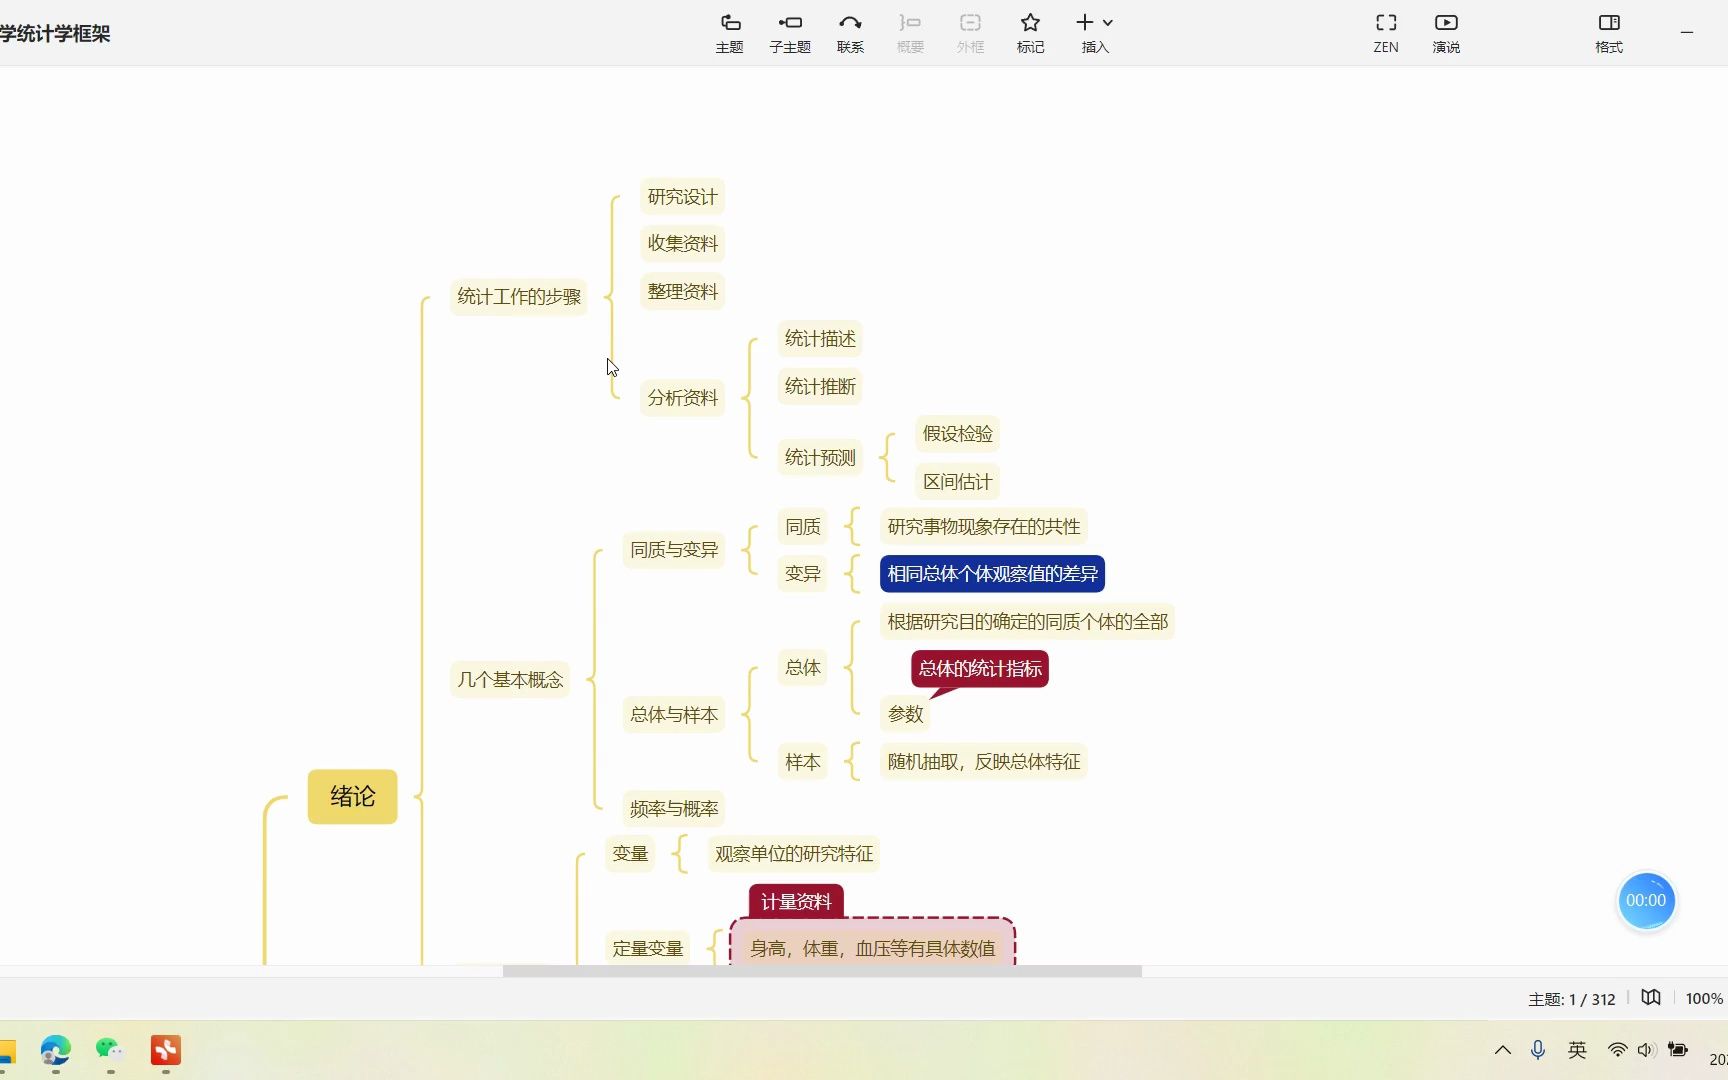
Task: Click the 主题 topic toolbar icon
Action: click(x=729, y=33)
